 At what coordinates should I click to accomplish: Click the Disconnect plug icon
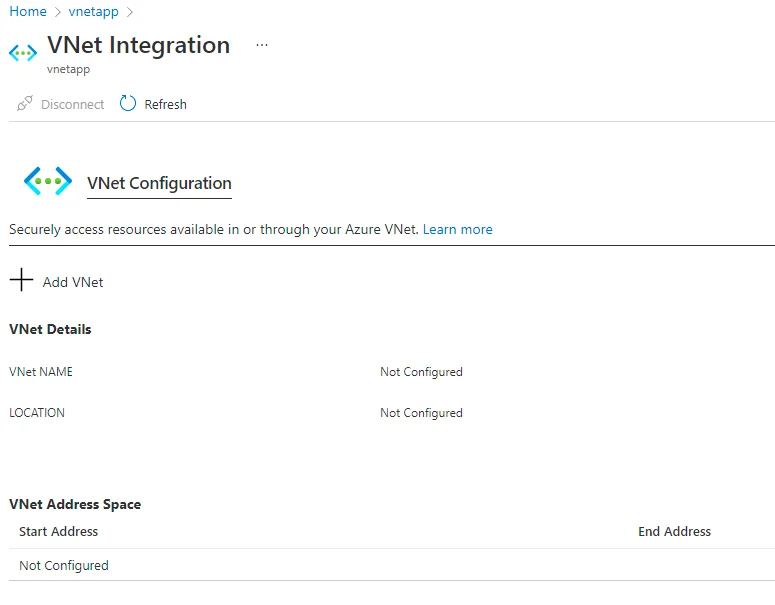[25, 104]
